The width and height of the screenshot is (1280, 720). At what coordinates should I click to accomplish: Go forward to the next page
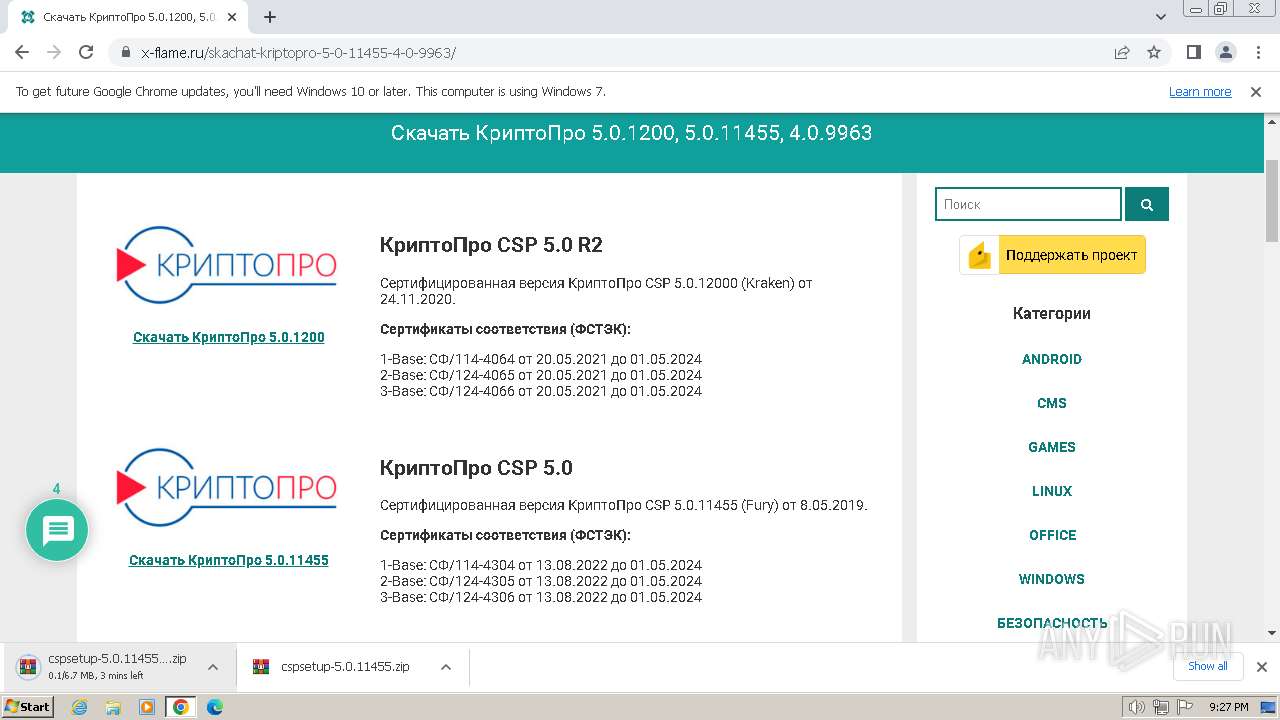tap(54, 52)
